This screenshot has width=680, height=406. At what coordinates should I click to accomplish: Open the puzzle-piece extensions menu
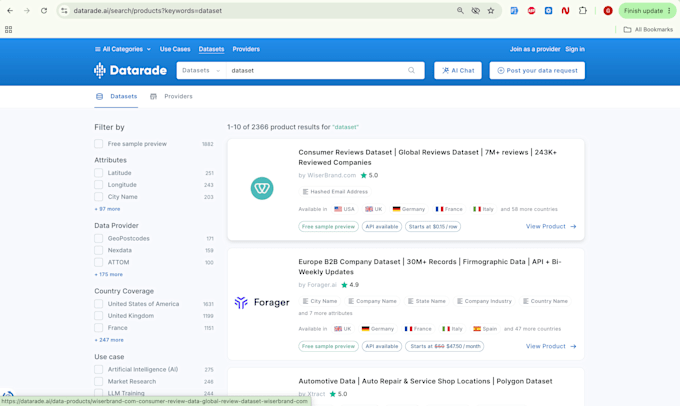582,11
